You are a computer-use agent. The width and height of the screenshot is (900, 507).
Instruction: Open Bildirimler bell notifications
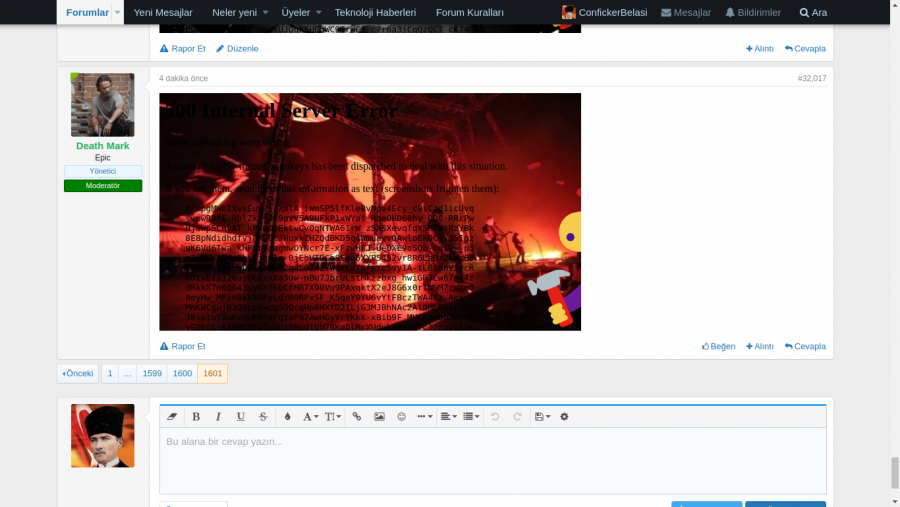(752, 13)
